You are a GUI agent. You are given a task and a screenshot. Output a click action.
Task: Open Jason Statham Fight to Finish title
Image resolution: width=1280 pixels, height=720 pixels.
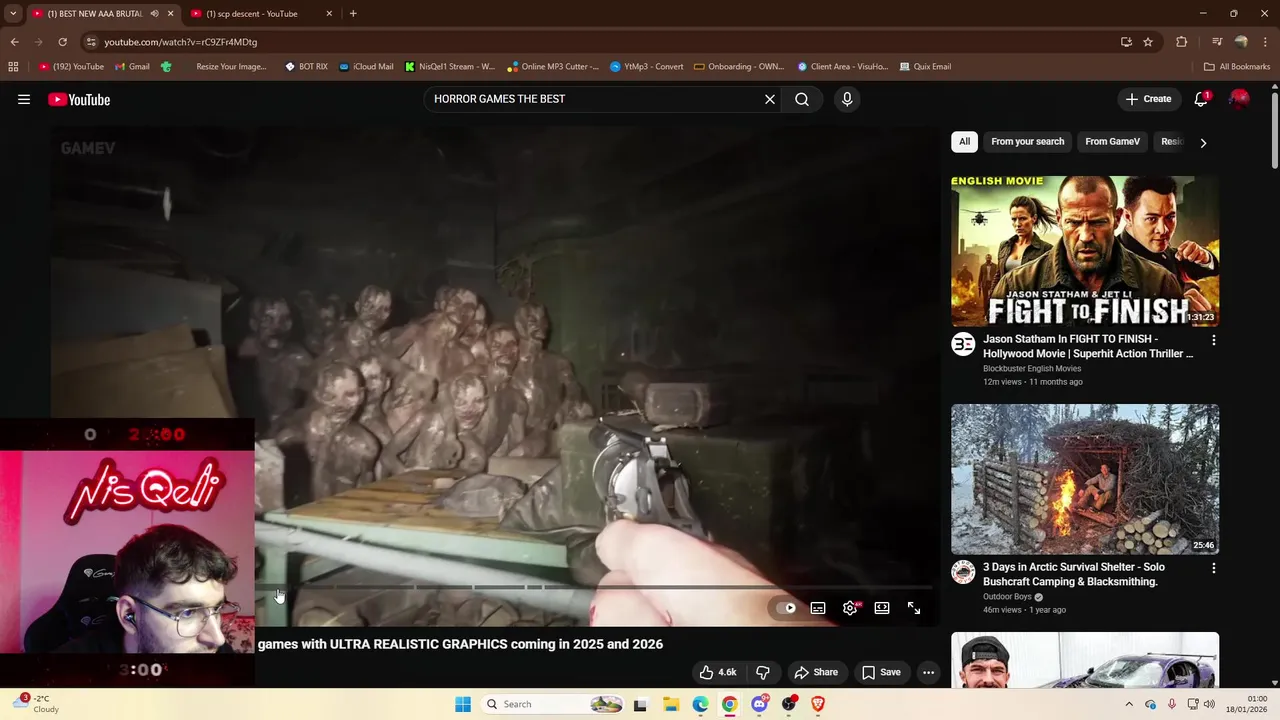tap(1088, 346)
